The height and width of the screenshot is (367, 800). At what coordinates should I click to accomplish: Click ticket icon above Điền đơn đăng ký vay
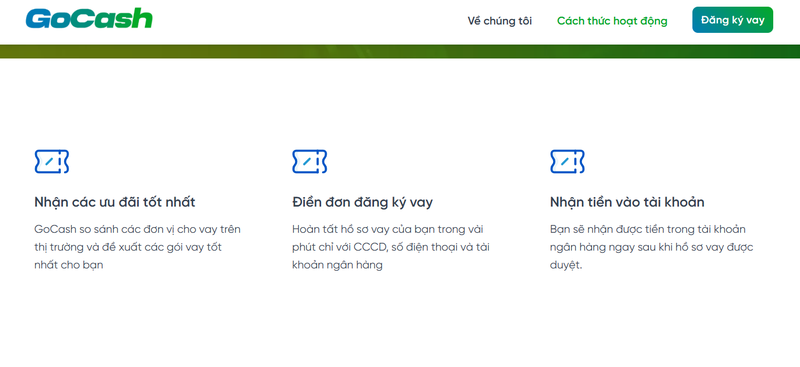tap(309, 161)
